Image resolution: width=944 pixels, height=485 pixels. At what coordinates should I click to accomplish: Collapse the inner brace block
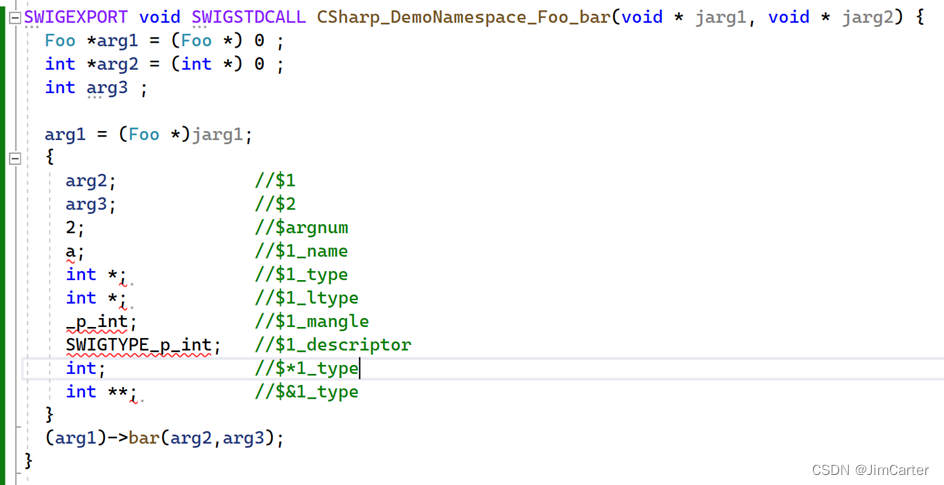coord(15,159)
